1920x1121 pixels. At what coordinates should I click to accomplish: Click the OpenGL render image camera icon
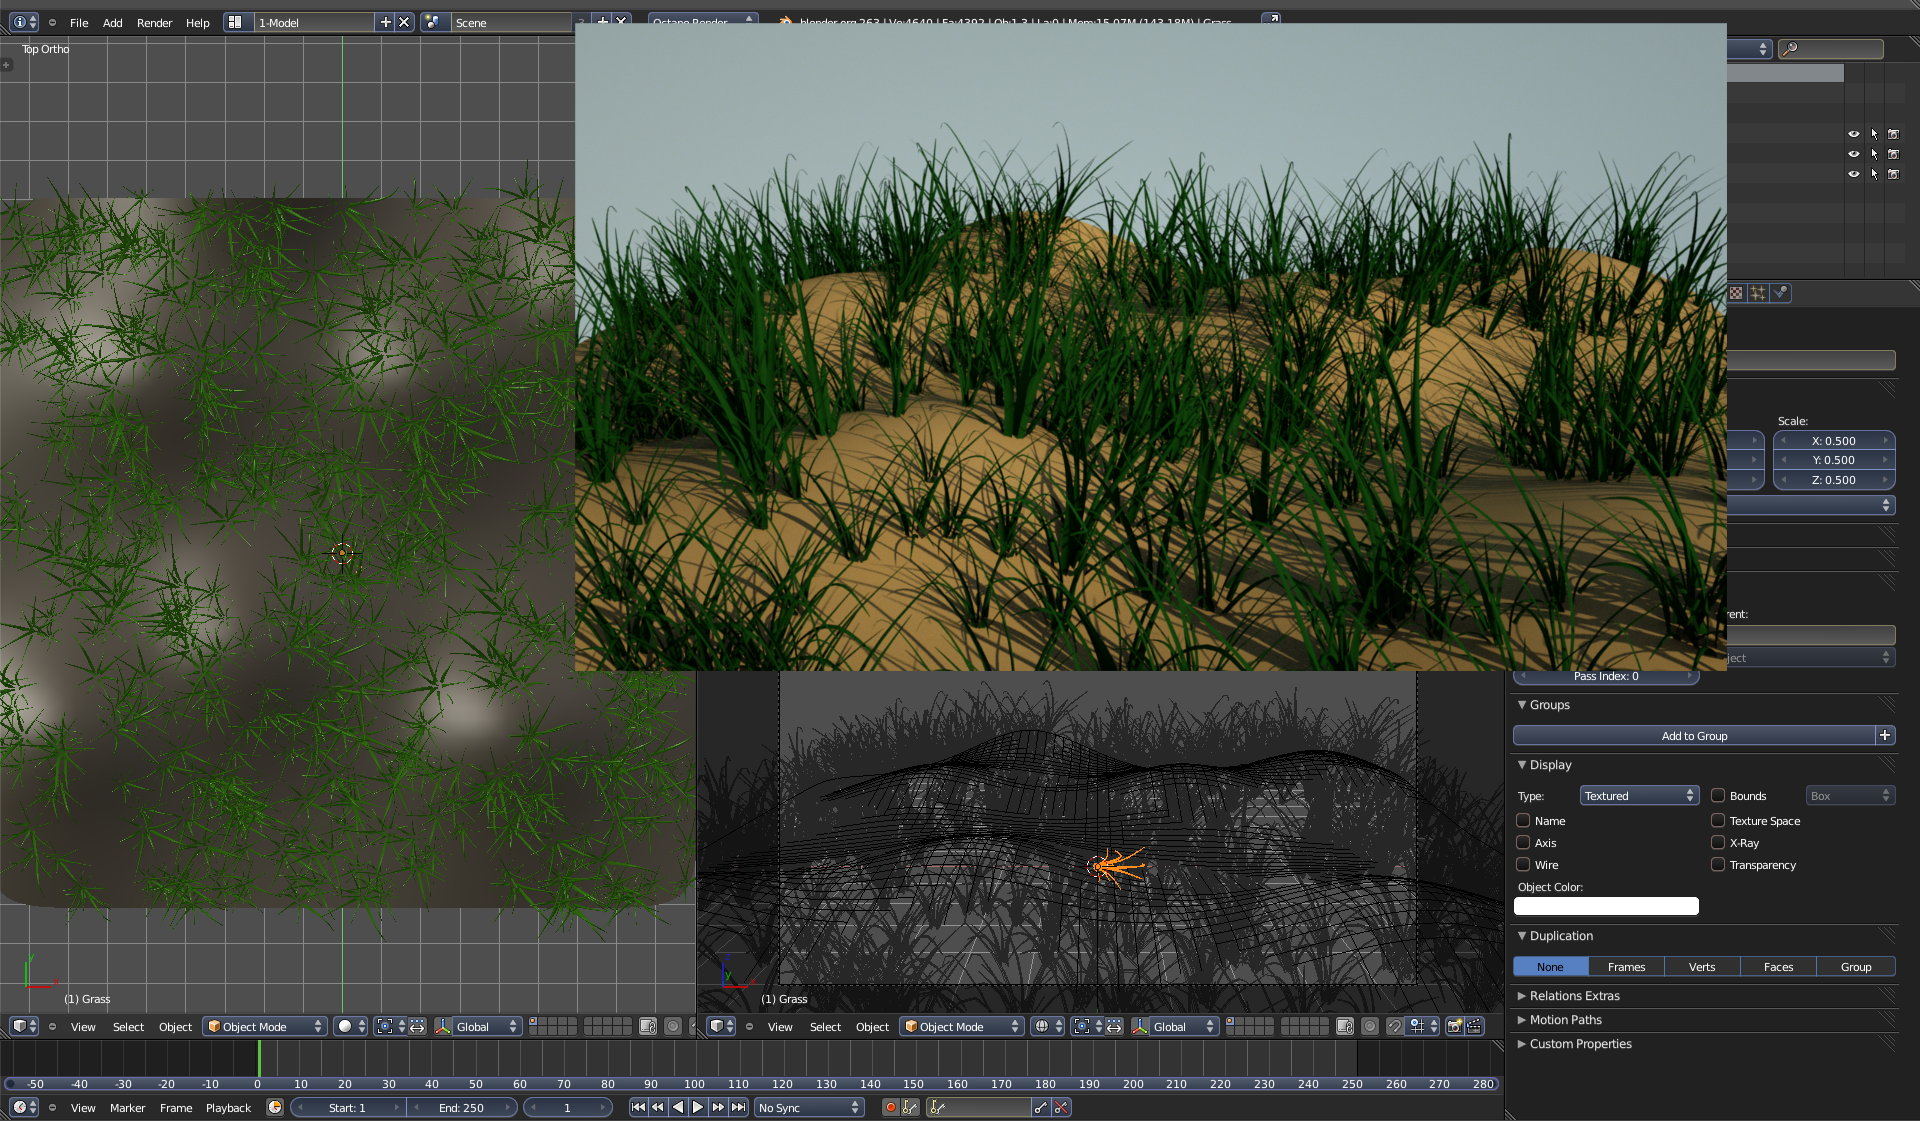tap(1454, 1026)
